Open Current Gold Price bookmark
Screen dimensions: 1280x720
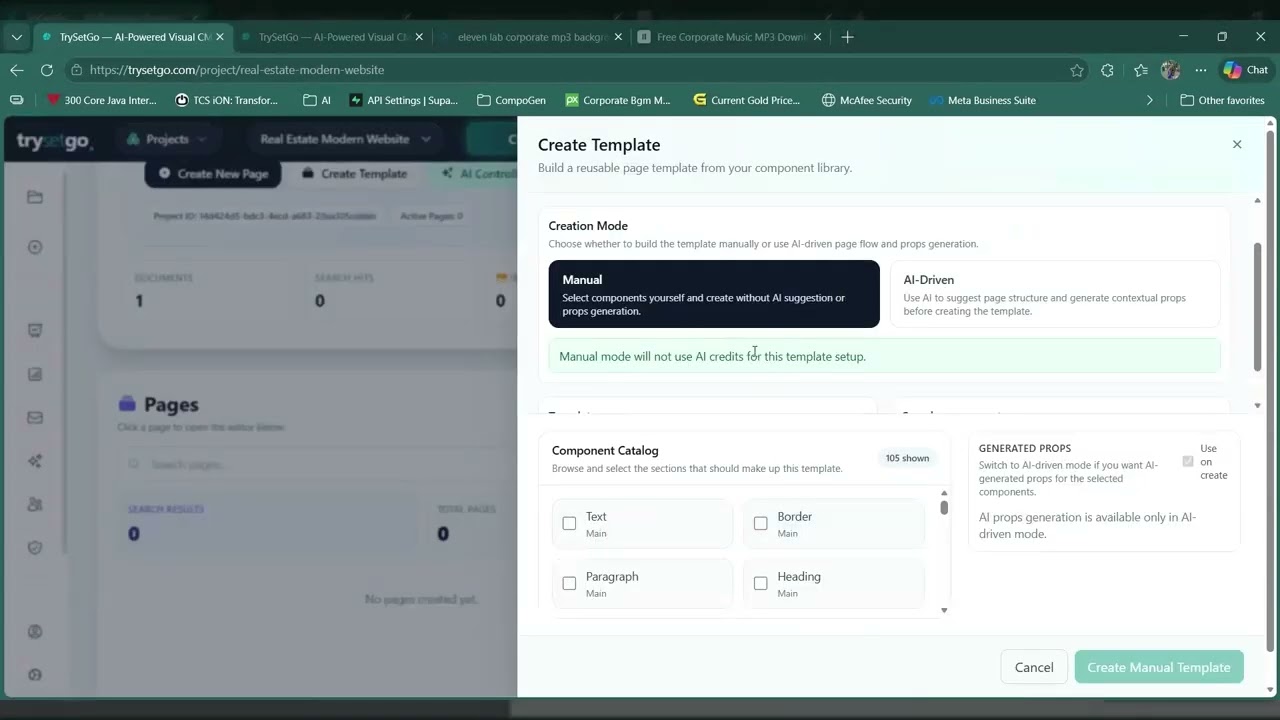[x=747, y=100]
